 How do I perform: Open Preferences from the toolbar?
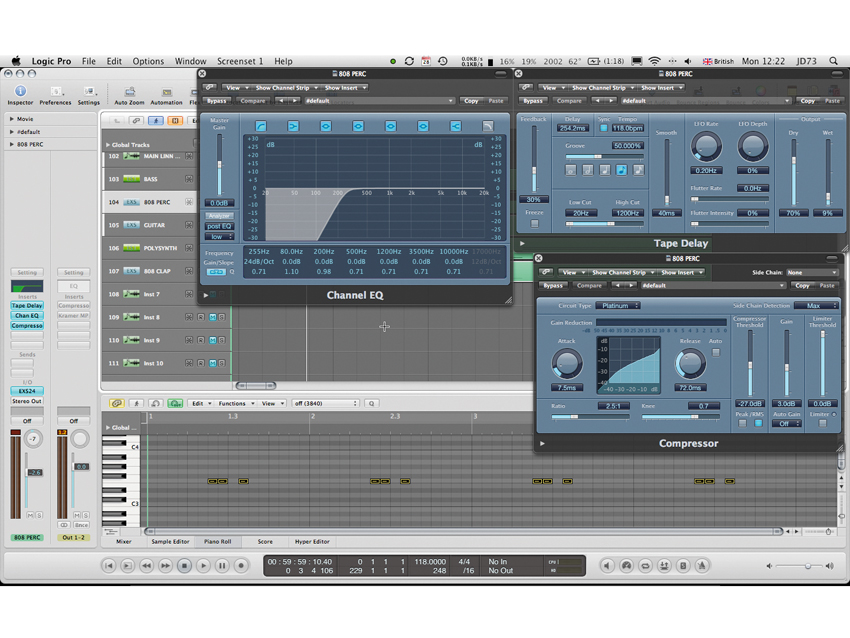pyautogui.click(x=55, y=92)
